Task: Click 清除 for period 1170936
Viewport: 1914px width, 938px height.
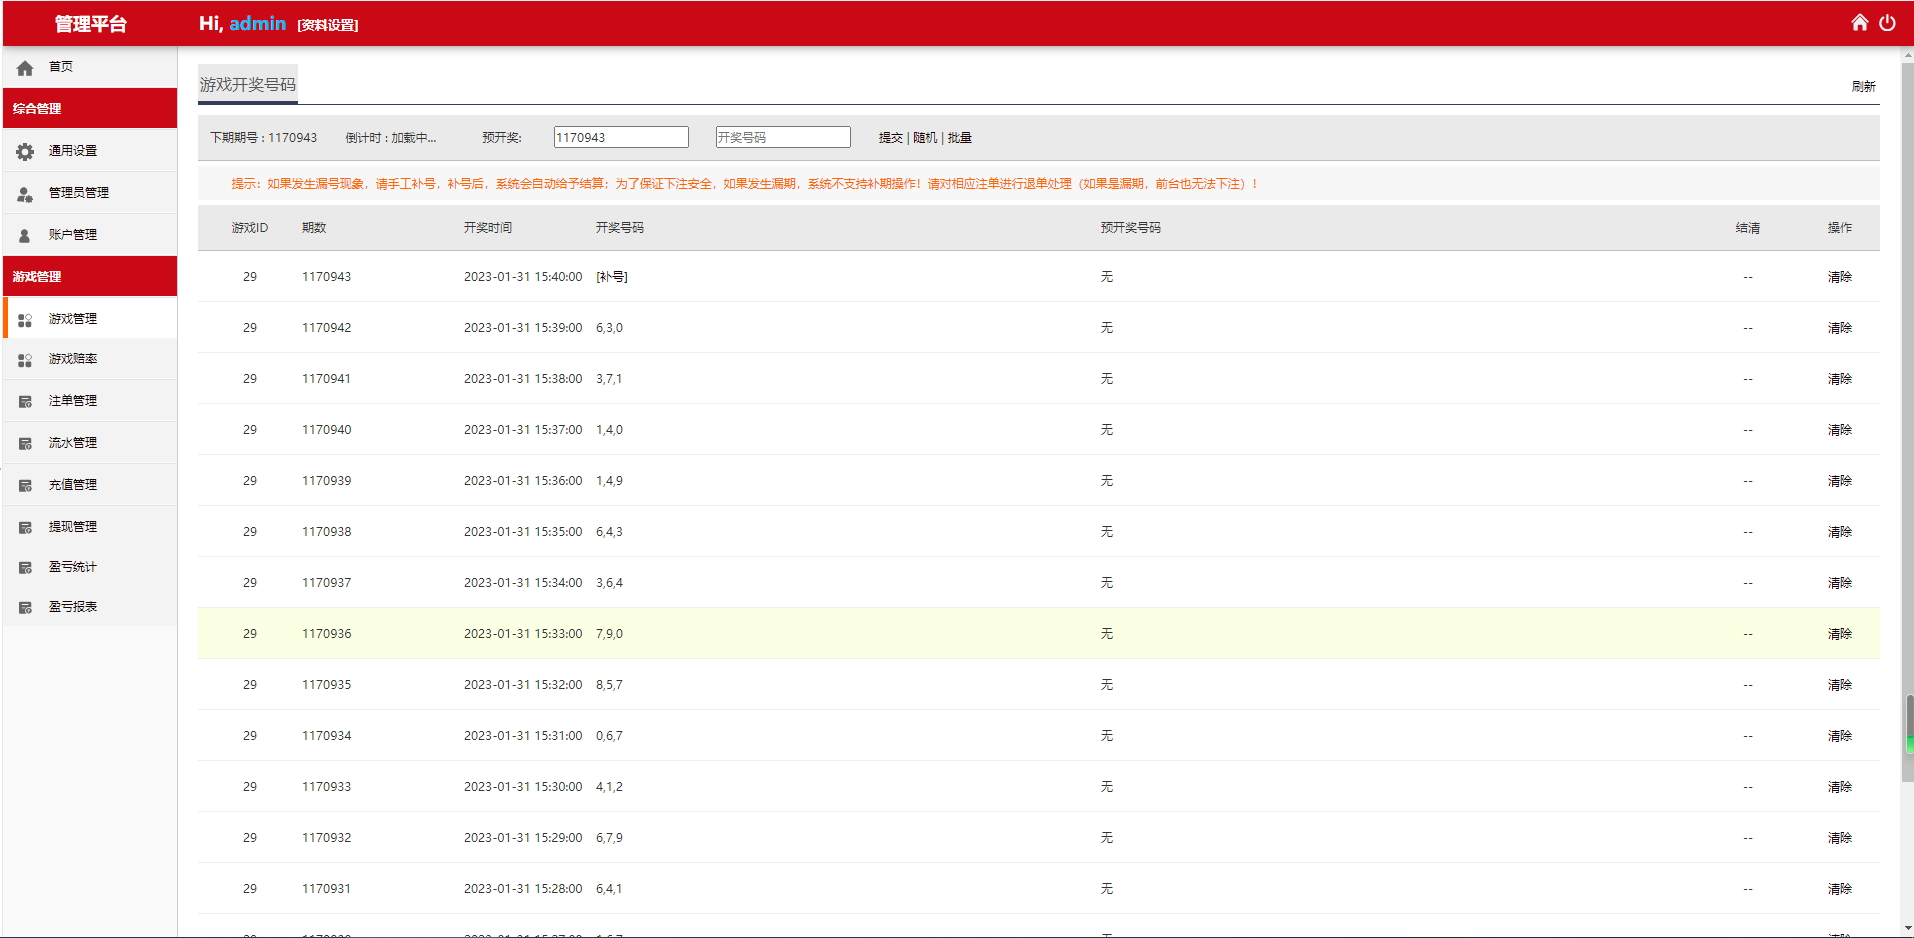Action: 1840,634
